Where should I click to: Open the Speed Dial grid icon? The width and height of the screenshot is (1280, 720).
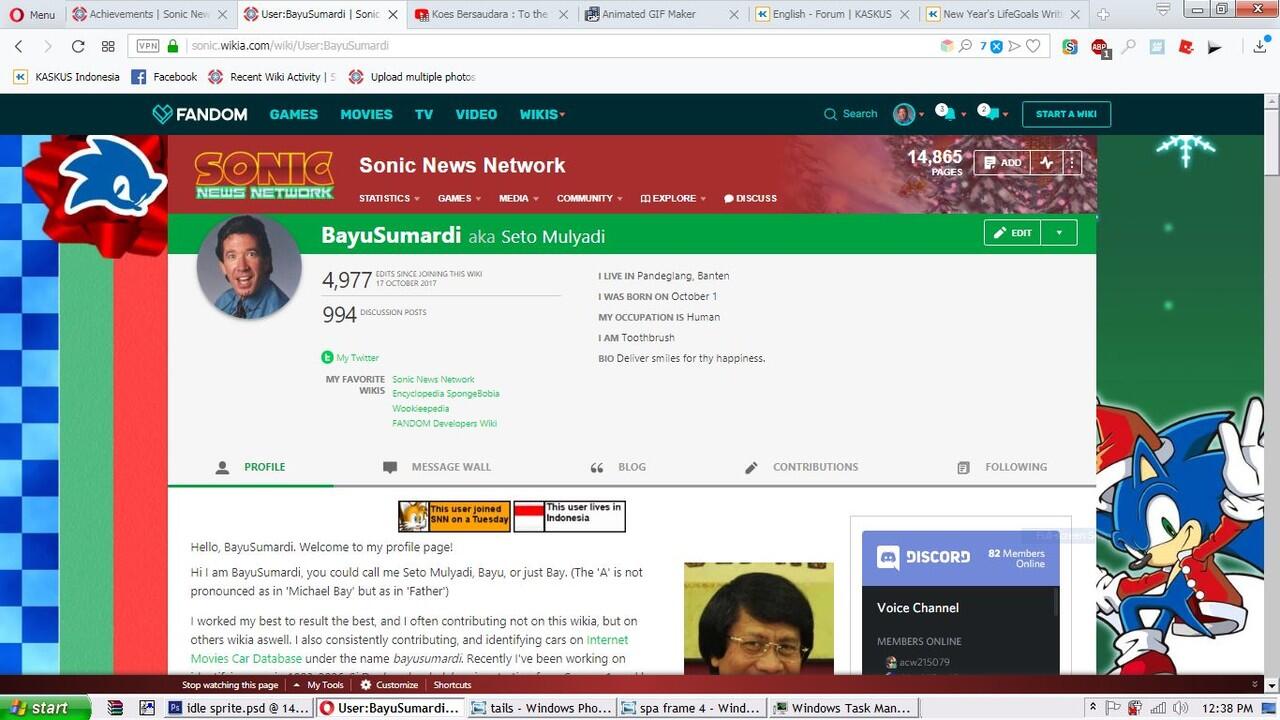(108, 46)
